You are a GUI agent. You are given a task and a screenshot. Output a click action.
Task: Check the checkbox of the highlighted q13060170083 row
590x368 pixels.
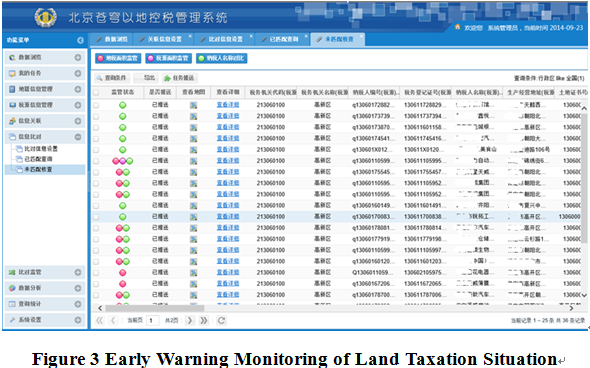tap(96, 217)
